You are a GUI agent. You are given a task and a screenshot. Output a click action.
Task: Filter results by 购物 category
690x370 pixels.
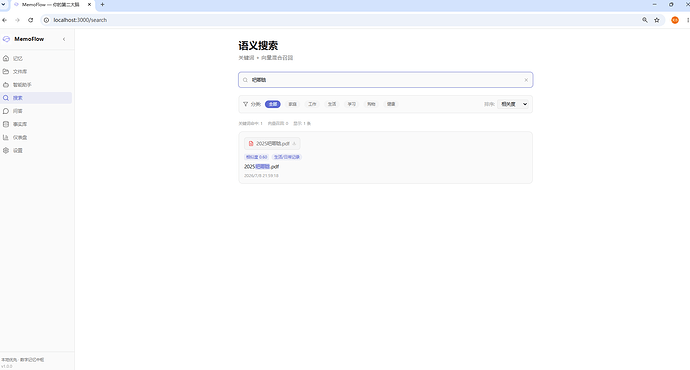click(371, 104)
